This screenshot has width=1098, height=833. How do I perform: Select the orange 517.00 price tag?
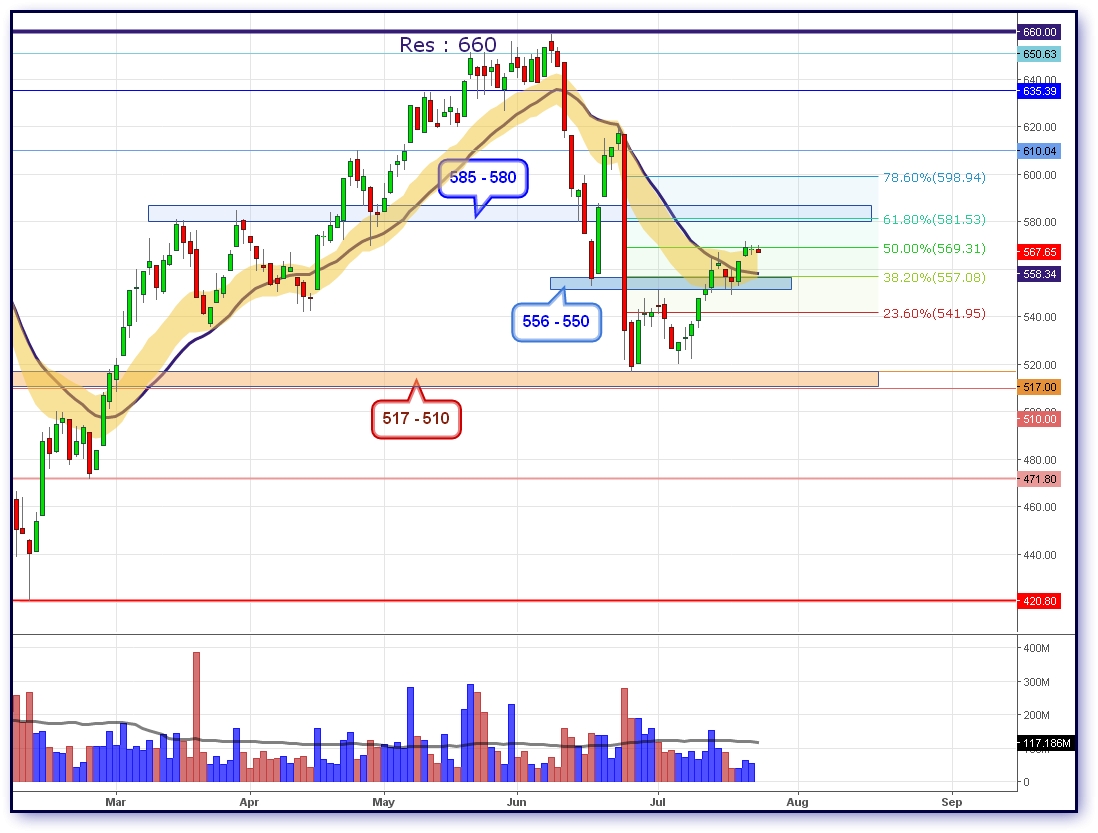[1040, 387]
